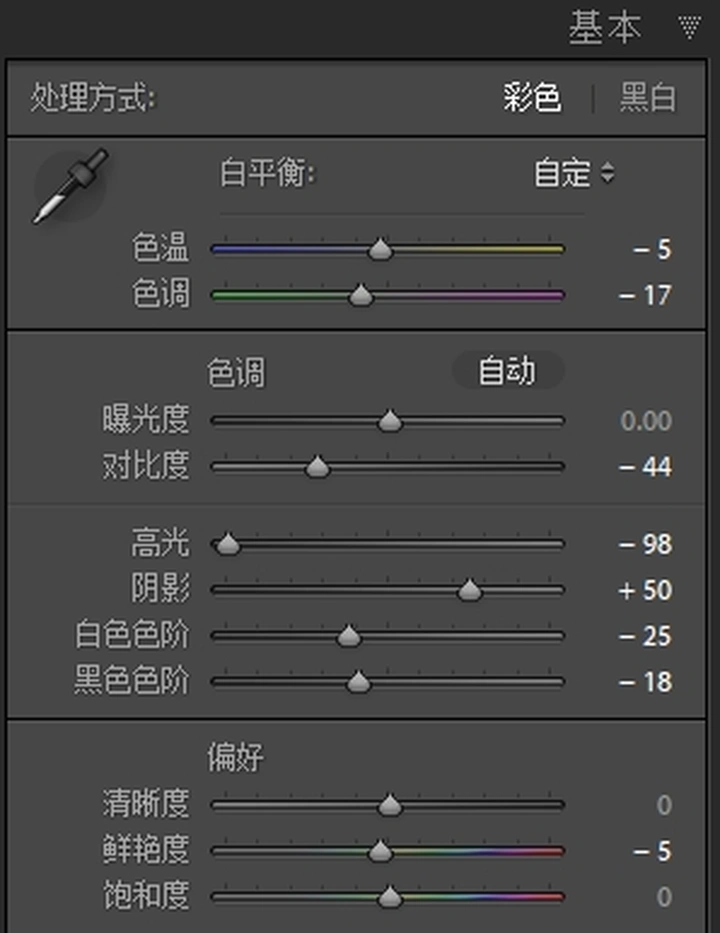Click the 鲜艳度 slider handle

(x=380, y=851)
